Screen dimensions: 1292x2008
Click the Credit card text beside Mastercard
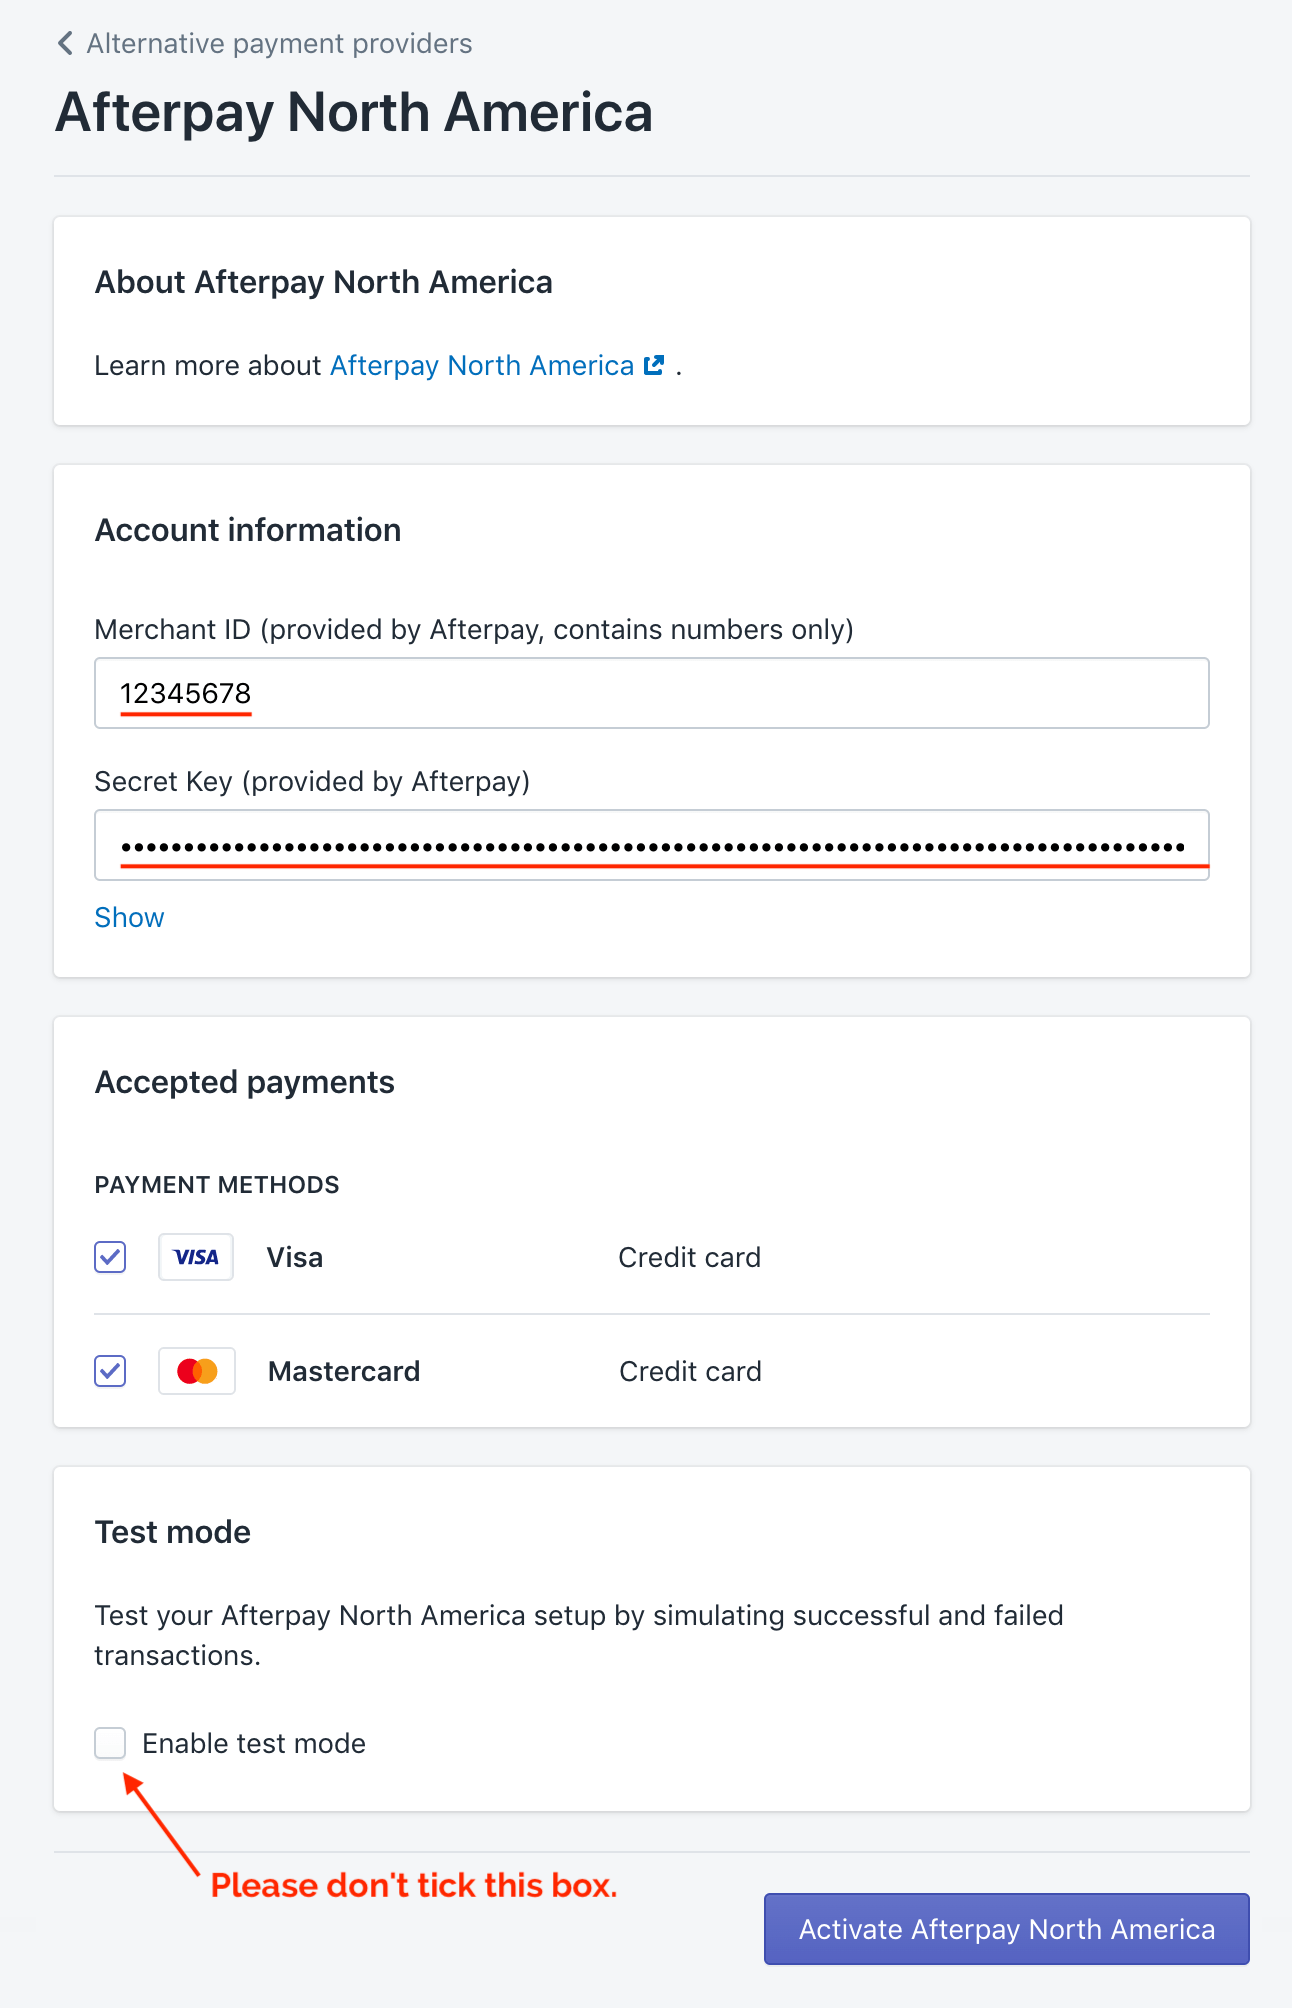691,1371
